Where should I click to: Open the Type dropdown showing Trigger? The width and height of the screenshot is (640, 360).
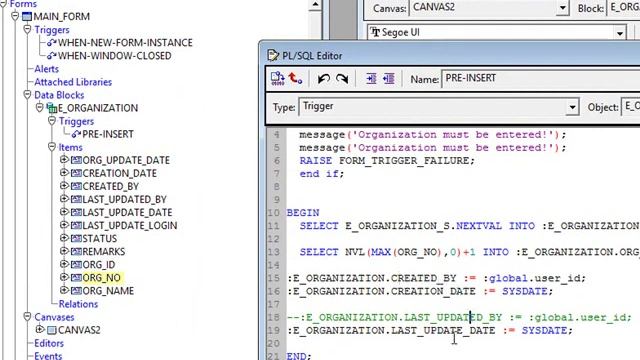point(572,107)
